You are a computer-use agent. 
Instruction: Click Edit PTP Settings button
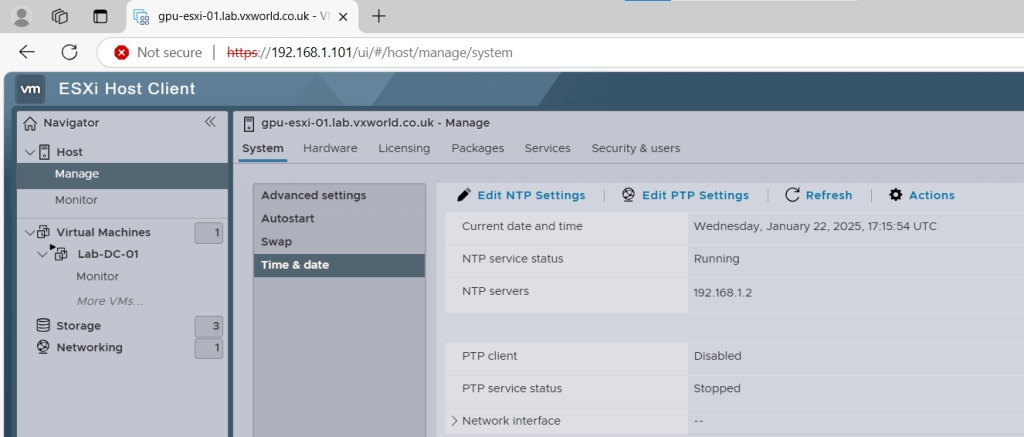click(685, 195)
